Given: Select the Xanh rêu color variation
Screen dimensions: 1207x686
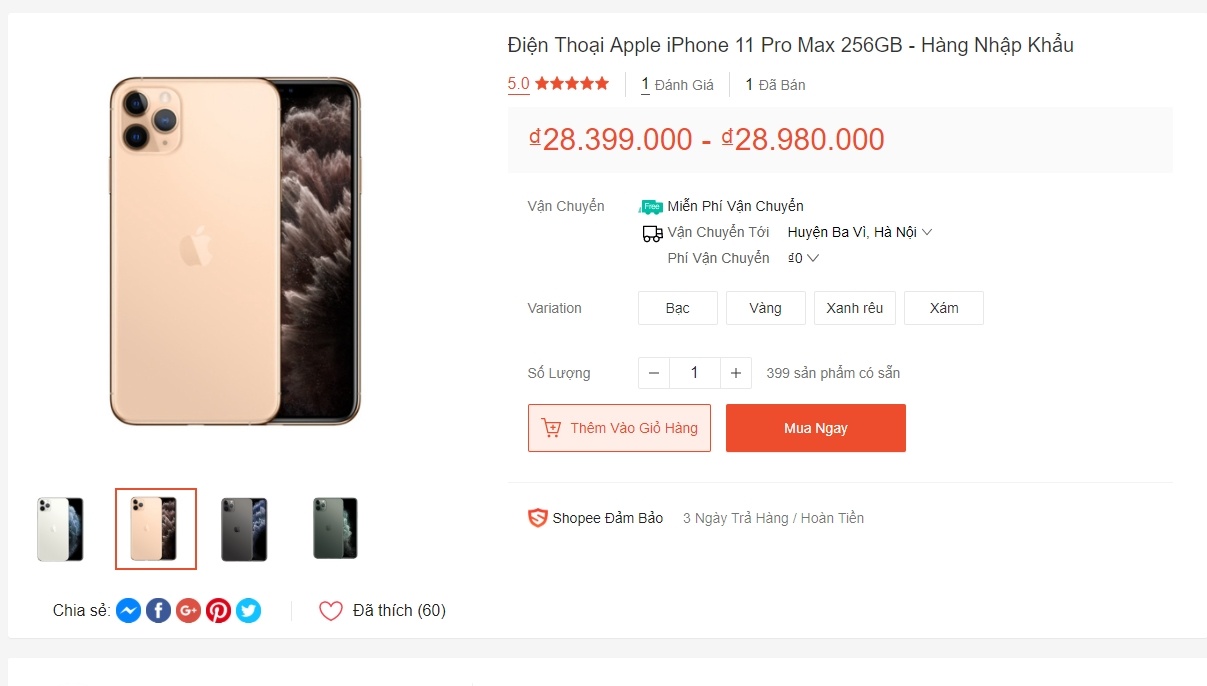Looking at the screenshot, I should pyautogui.click(x=854, y=308).
